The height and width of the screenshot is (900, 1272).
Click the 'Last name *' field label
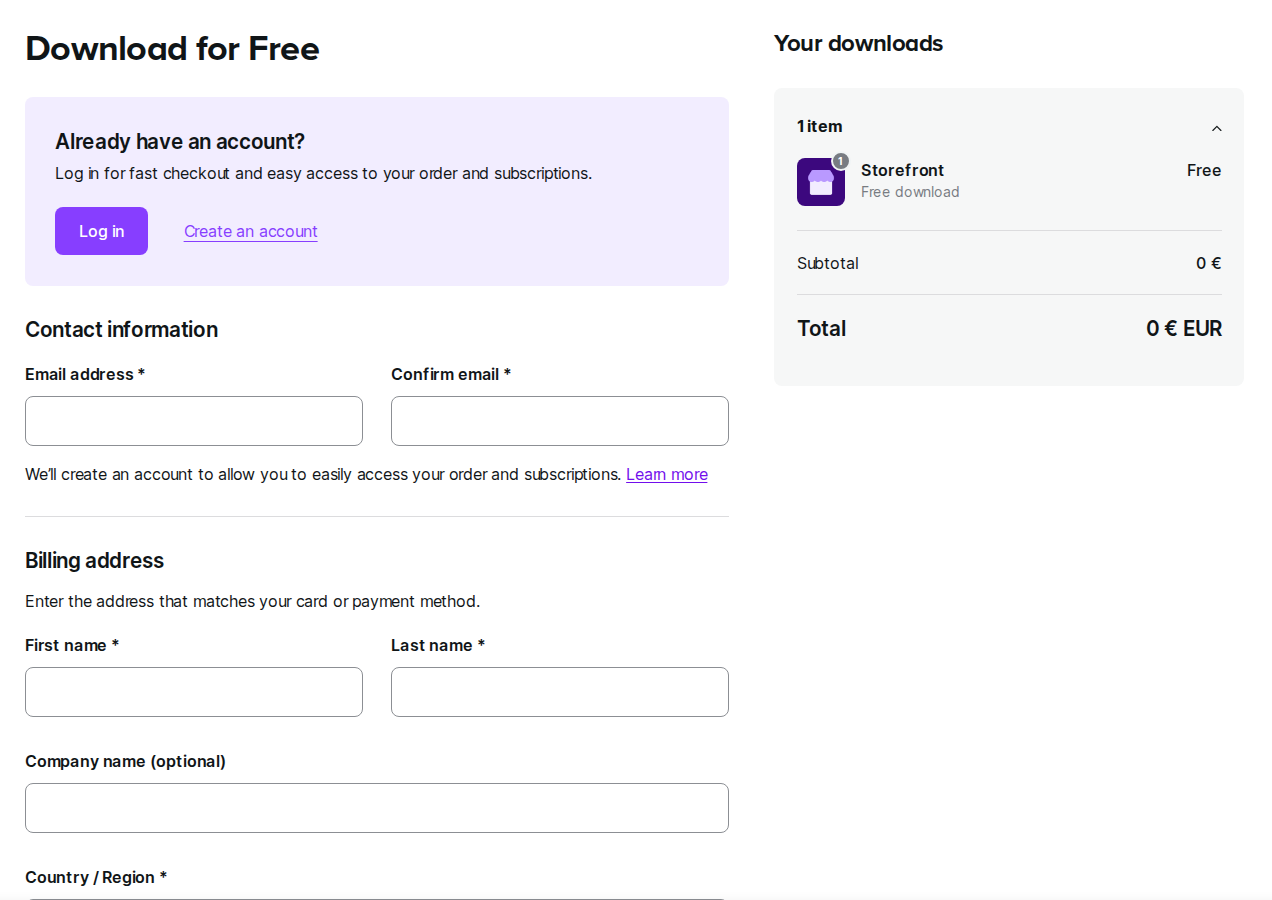pyautogui.click(x=438, y=645)
